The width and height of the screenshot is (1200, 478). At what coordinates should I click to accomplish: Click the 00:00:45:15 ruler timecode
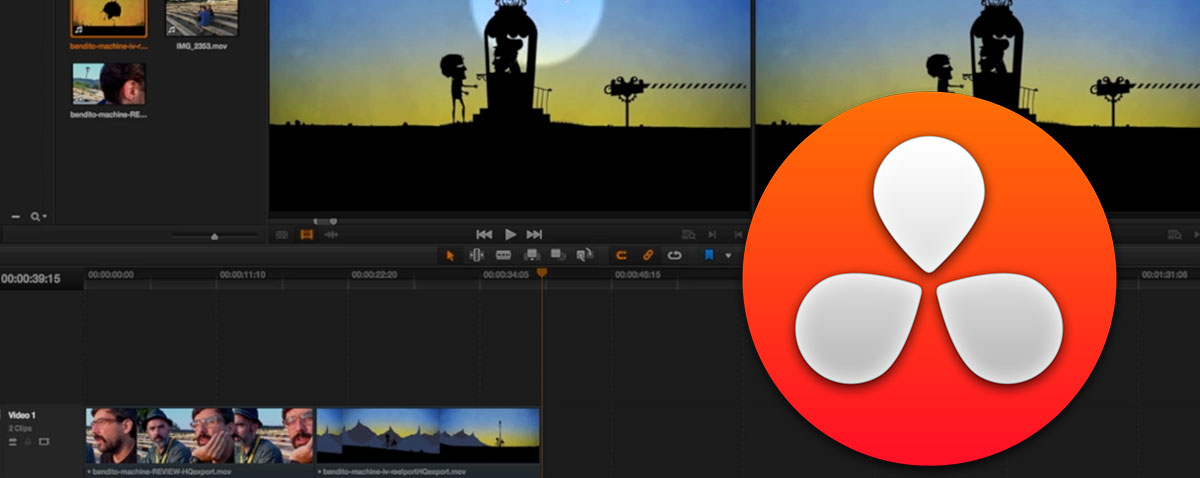click(x=637, y=274)
